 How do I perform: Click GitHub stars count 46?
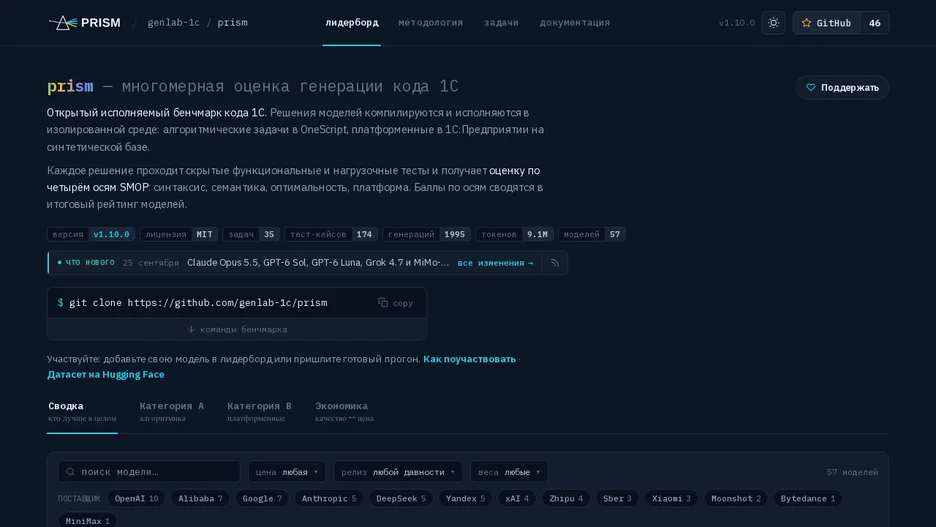click(x=875, y=23)
